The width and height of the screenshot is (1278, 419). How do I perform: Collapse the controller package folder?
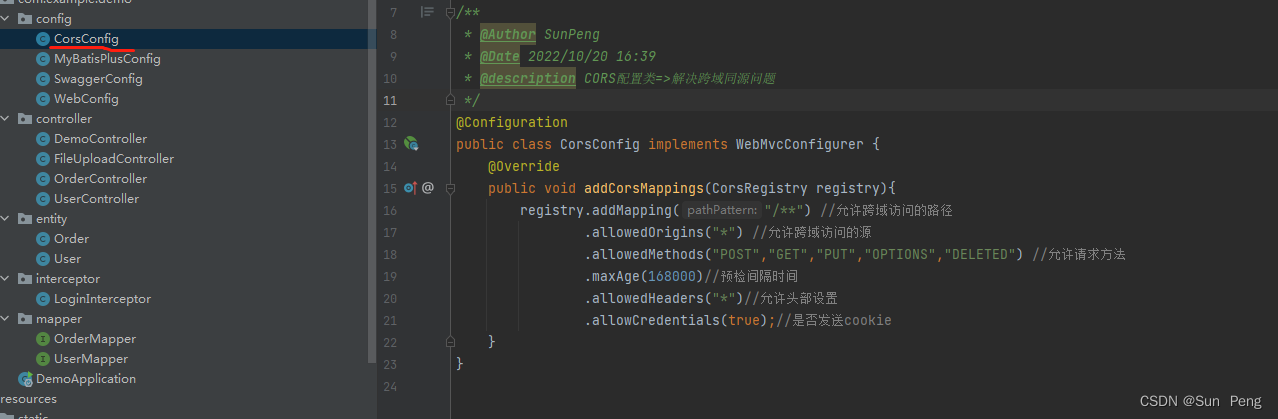point(7,119)
